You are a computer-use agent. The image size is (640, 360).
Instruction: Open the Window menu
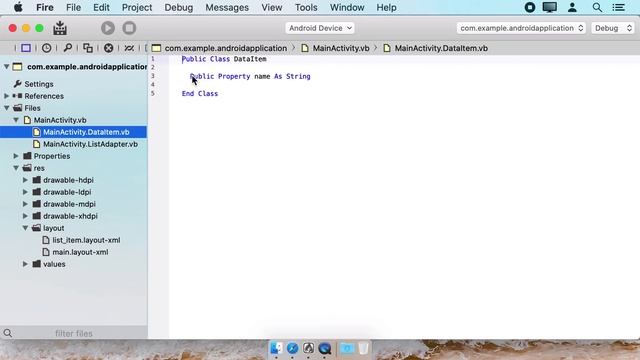point(347,7)
